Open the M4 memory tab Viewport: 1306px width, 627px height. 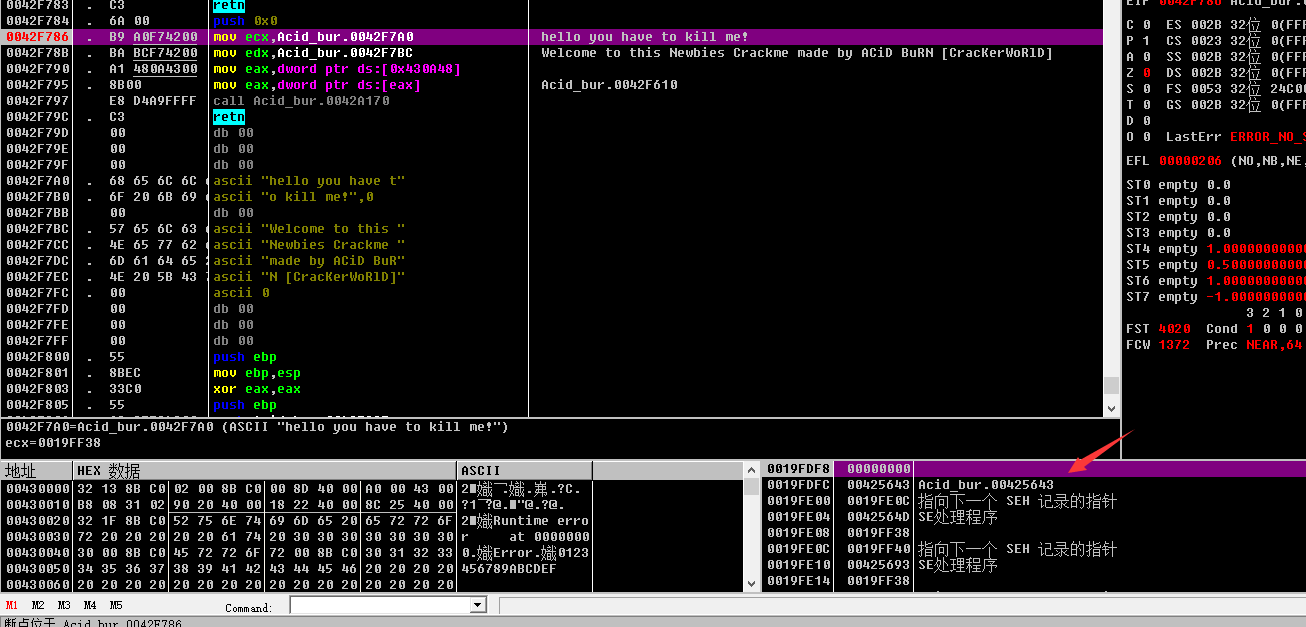90,605
